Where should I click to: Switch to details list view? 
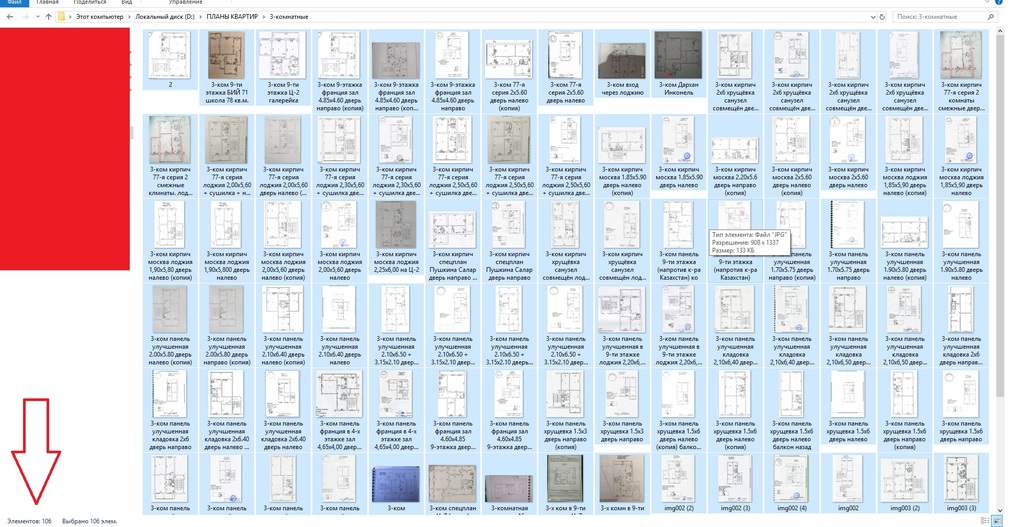coord(985,521)
